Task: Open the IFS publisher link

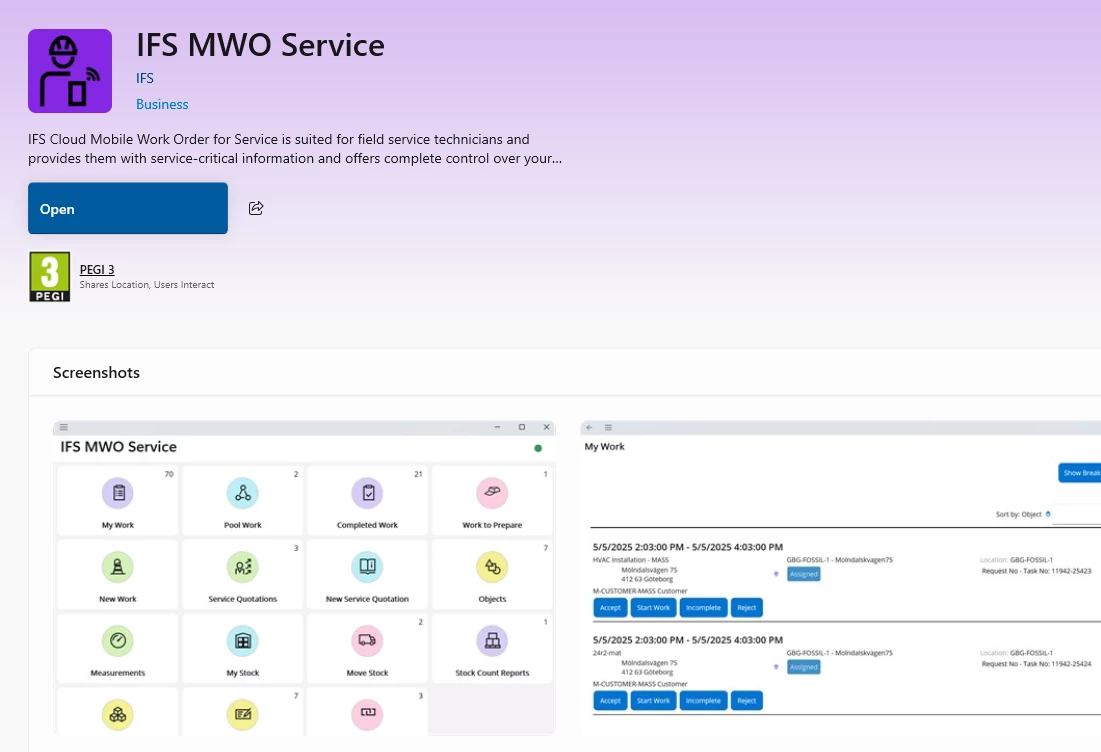Action: point(145,78)
